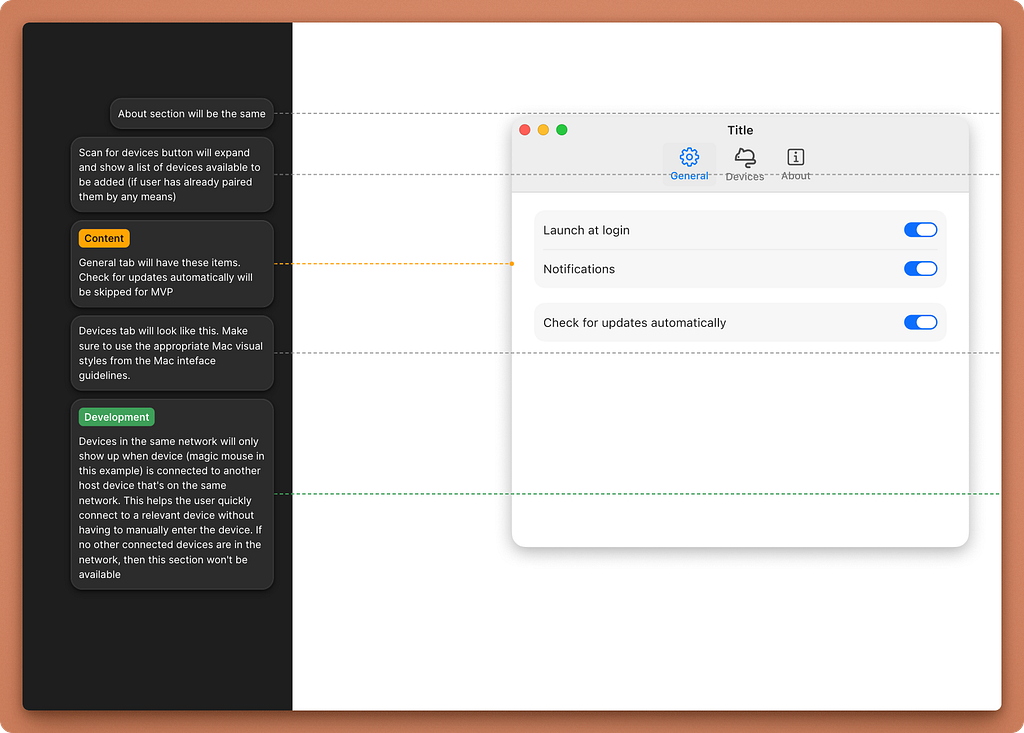
Task: Select the 'About section will be the same' note
Action: (191, 113)
